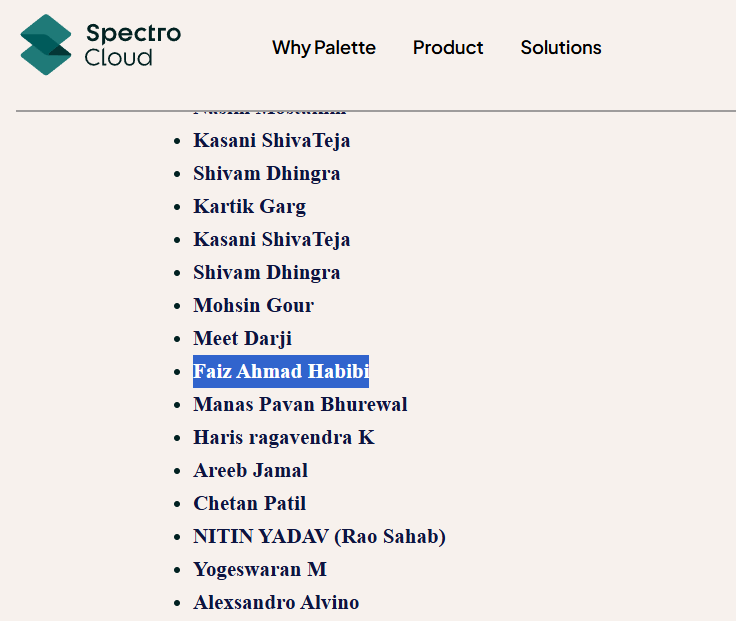Click the name Yogeswaran M
Viewport: 736px width, 621px height.
pyautogui.click(x=260, y=570)
